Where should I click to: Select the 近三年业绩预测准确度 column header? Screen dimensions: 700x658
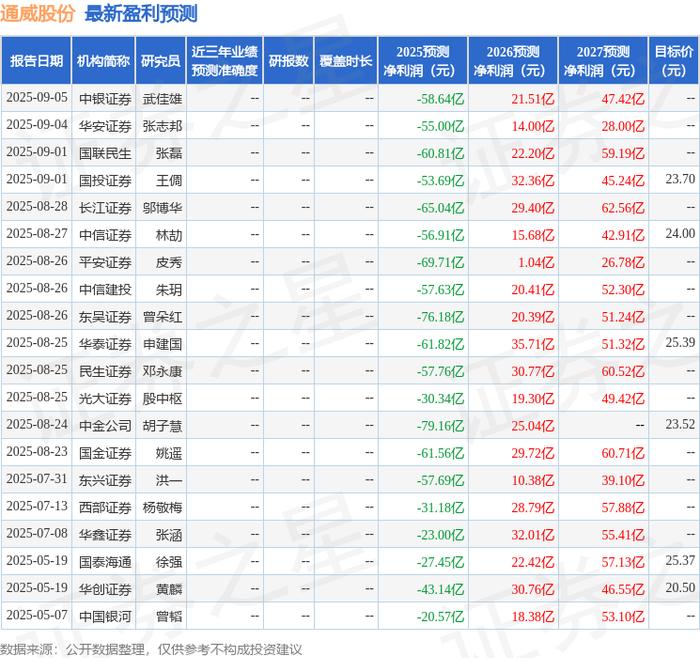225,61
